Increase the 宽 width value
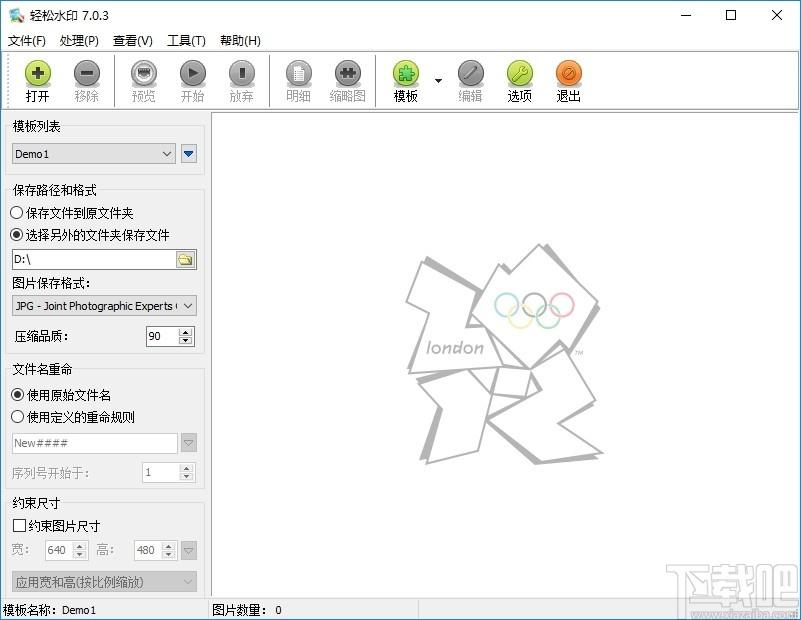This screenshot has width=801, height=620. 80,546
